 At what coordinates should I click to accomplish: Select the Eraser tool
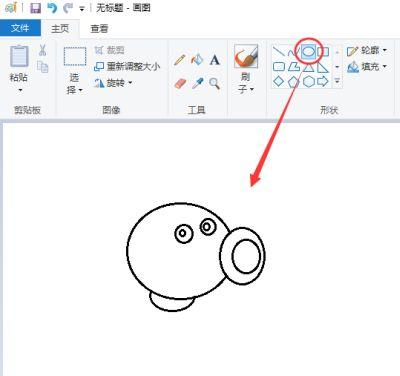tap(180, 83)
